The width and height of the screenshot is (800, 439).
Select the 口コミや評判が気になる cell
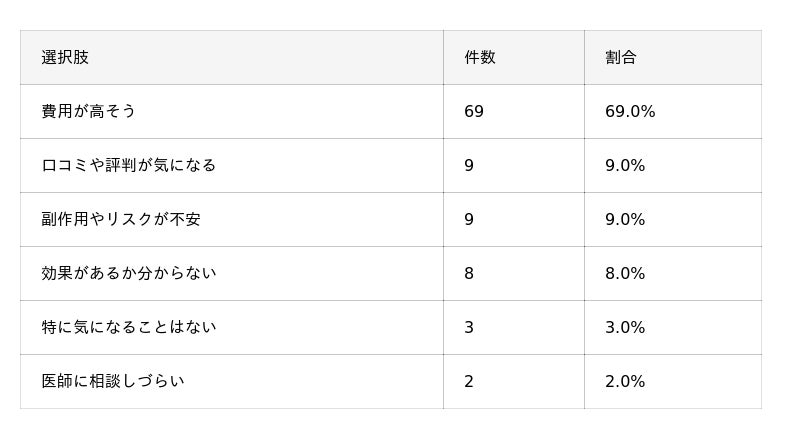click(x=232, y=165)
